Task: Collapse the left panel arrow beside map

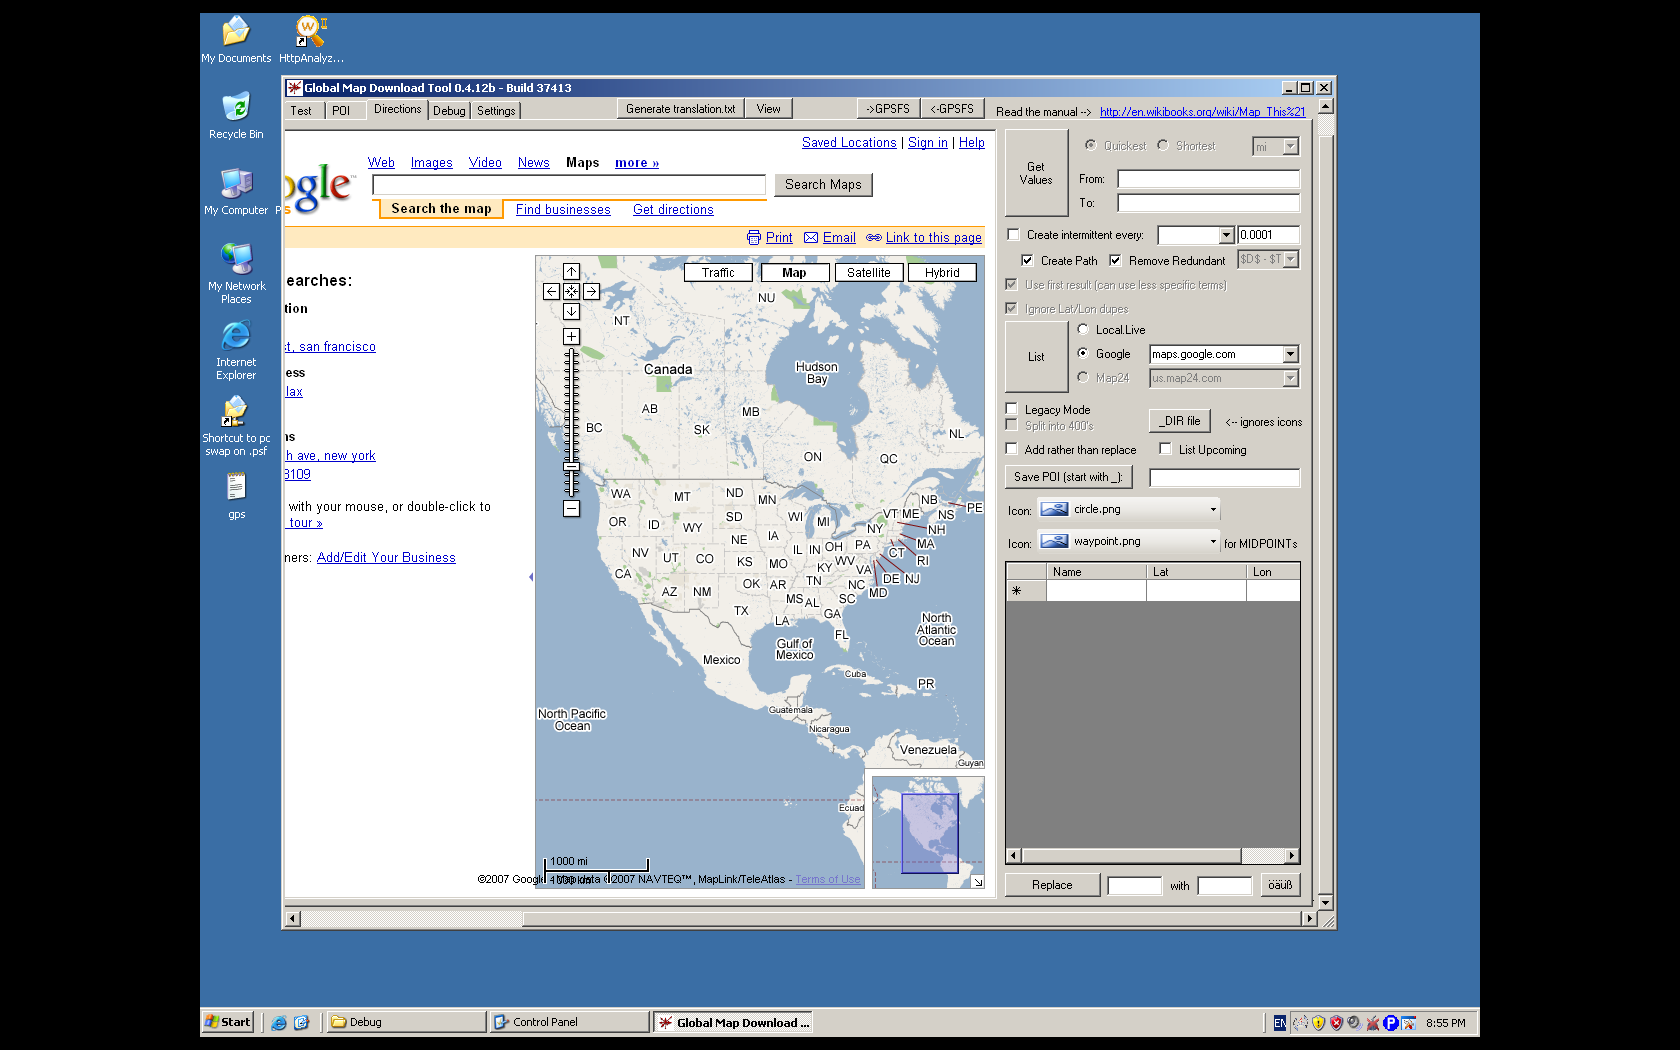Action: coord(530,577)
